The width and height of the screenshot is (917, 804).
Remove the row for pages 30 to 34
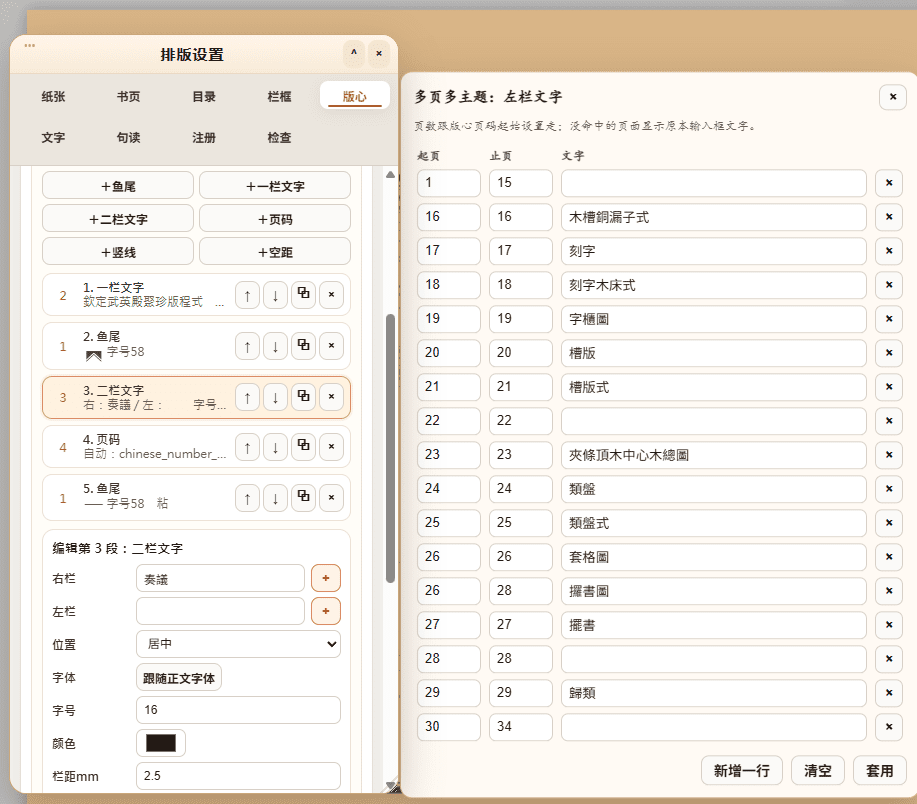(x=889, y=726)
